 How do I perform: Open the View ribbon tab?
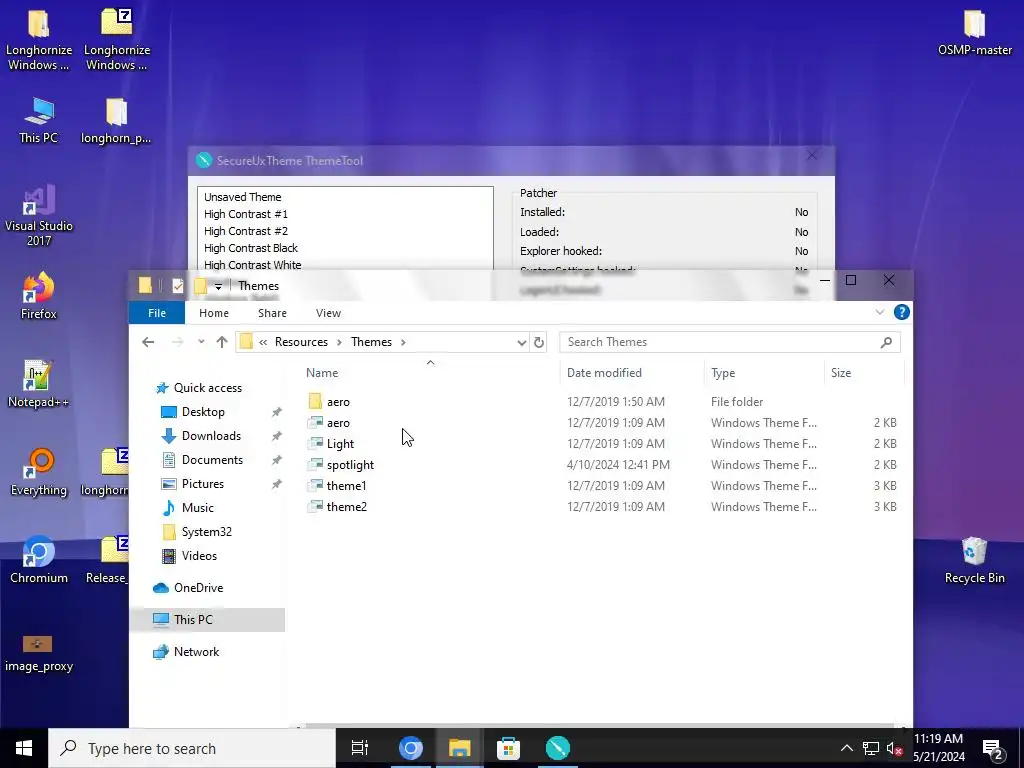coord(328,313)
